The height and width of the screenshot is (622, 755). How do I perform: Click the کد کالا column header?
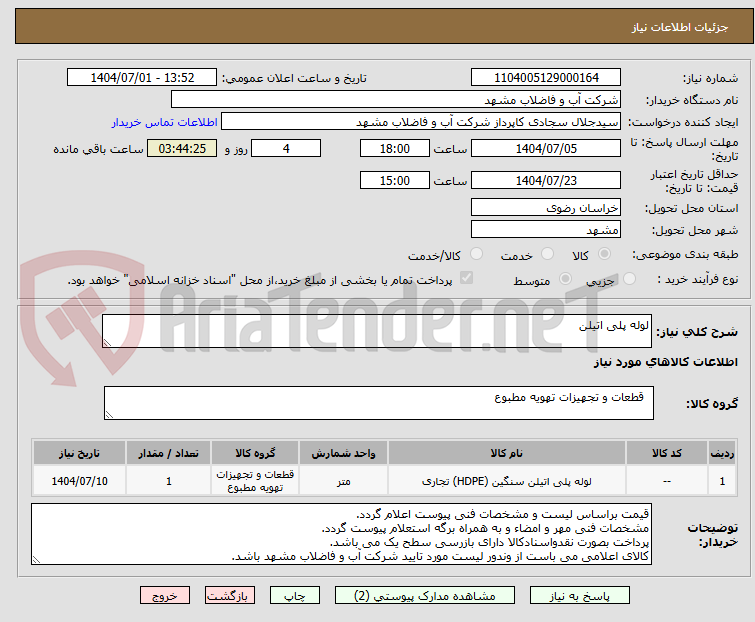pyautogui.click(x=666, y=453)
